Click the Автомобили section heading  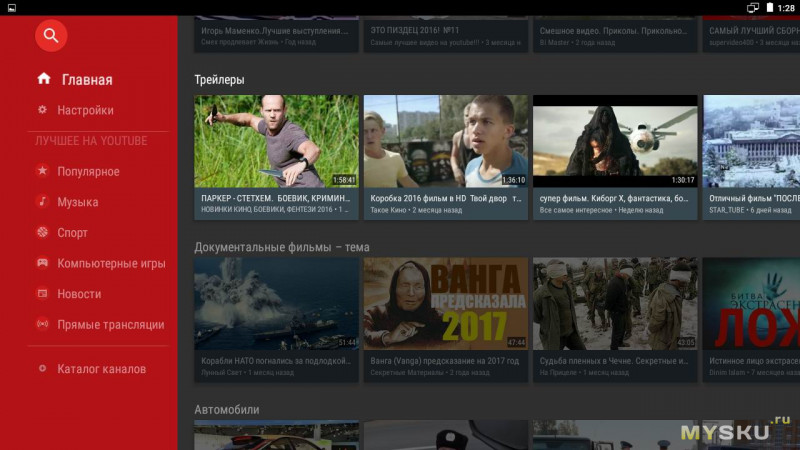[227, 410]
